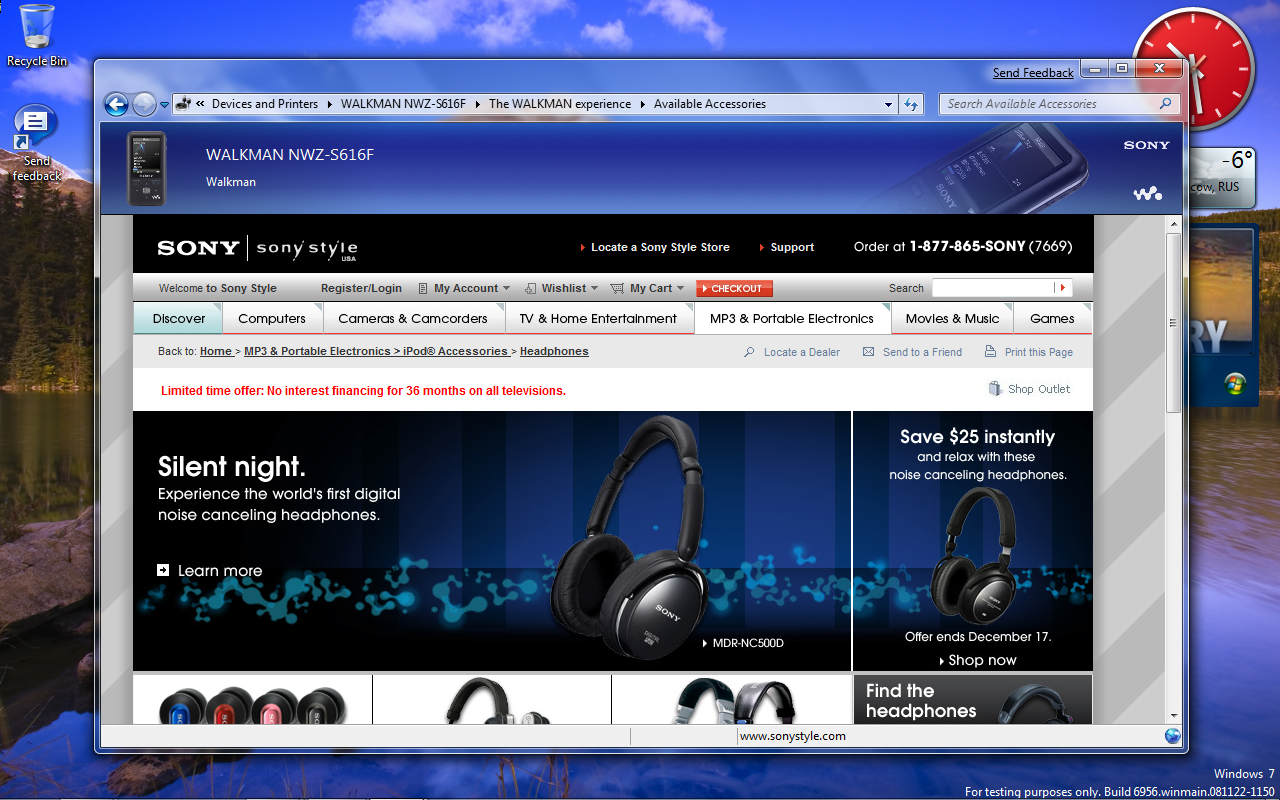The width and height of the screenshot is (1280, 800).
Task: Select the MP3 & Portable Electronics tab
Action: [792, 318]
